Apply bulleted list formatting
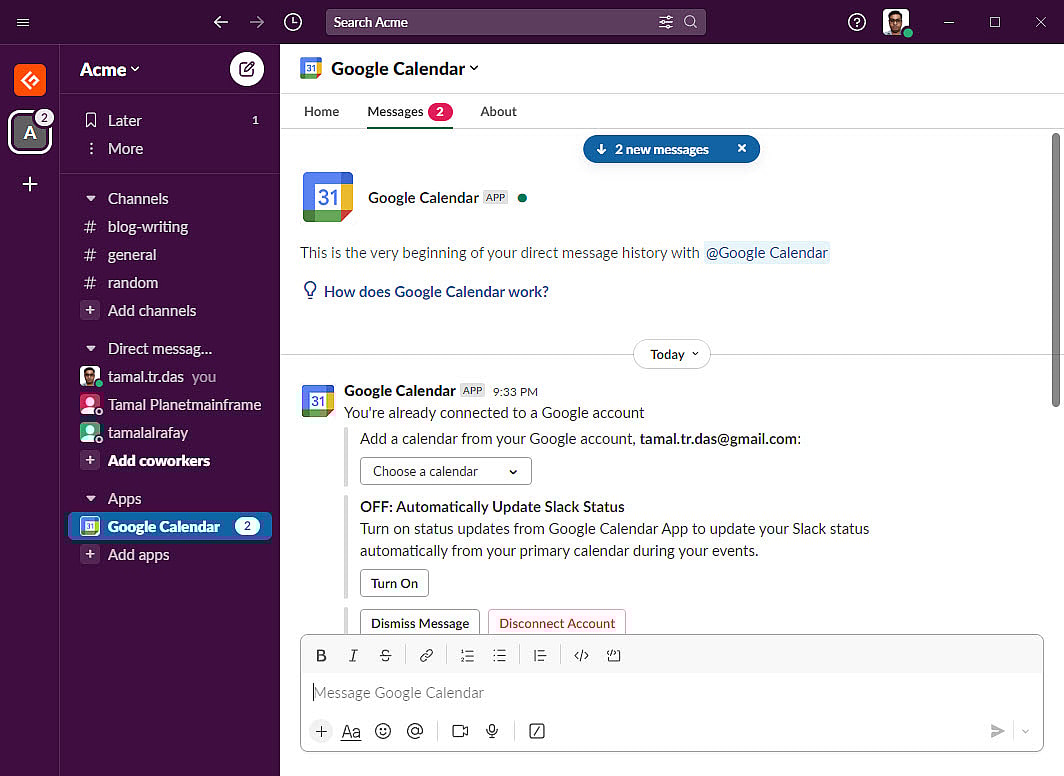The height and width of the screenshot is (776, 1064). click(x=499, y=655)
